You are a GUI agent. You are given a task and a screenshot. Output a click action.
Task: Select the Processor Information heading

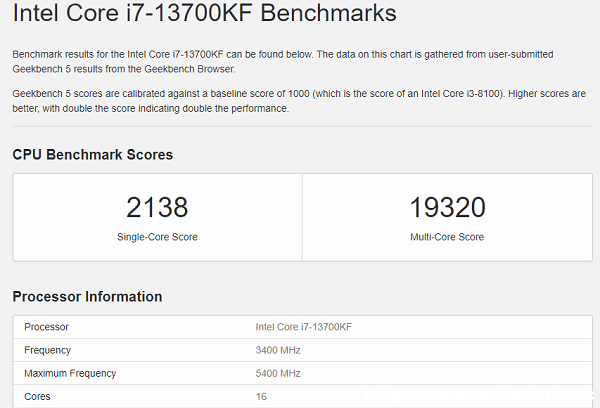pos(87,297)
